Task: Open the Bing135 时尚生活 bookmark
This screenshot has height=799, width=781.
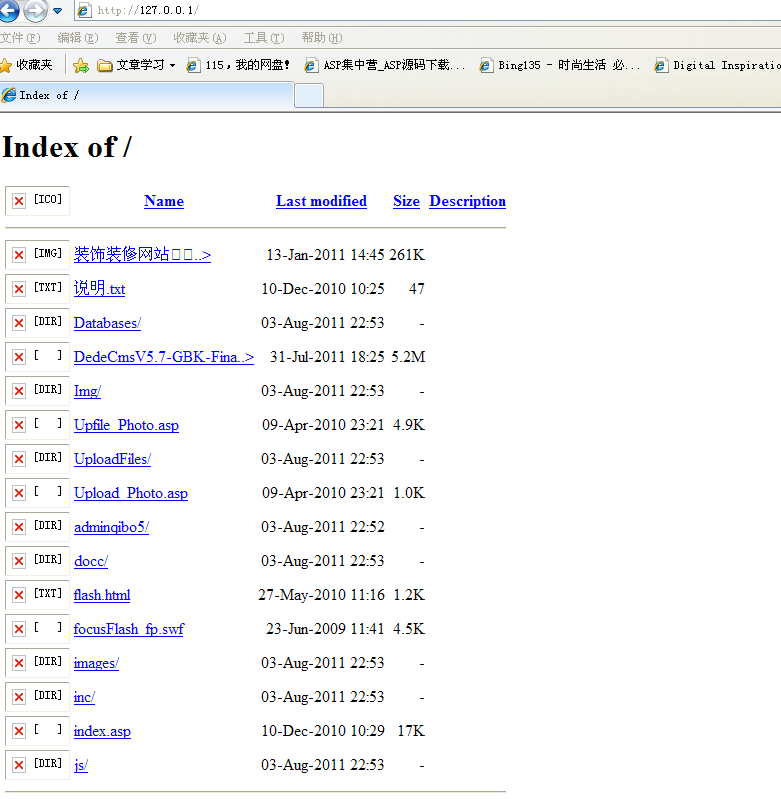Action: click(x=559, y=65)
